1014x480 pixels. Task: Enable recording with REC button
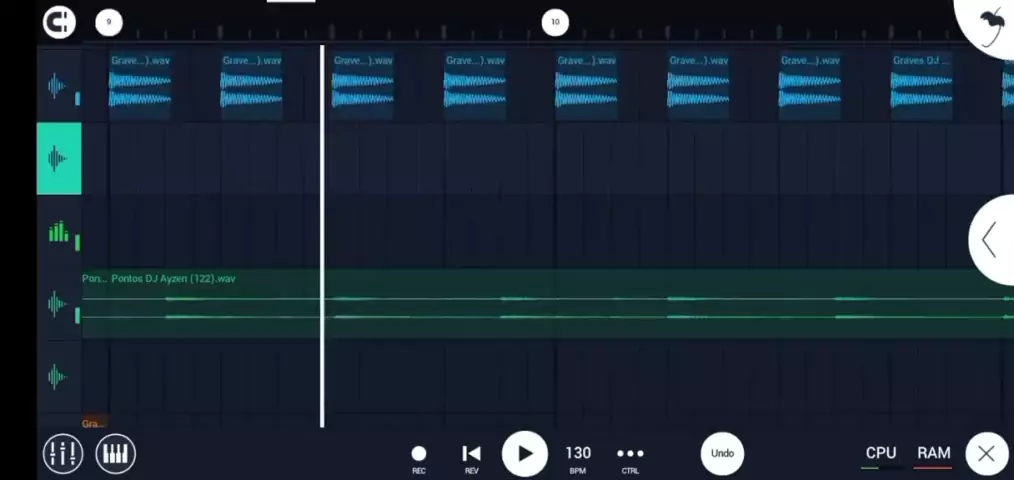(x=419, y=455)
